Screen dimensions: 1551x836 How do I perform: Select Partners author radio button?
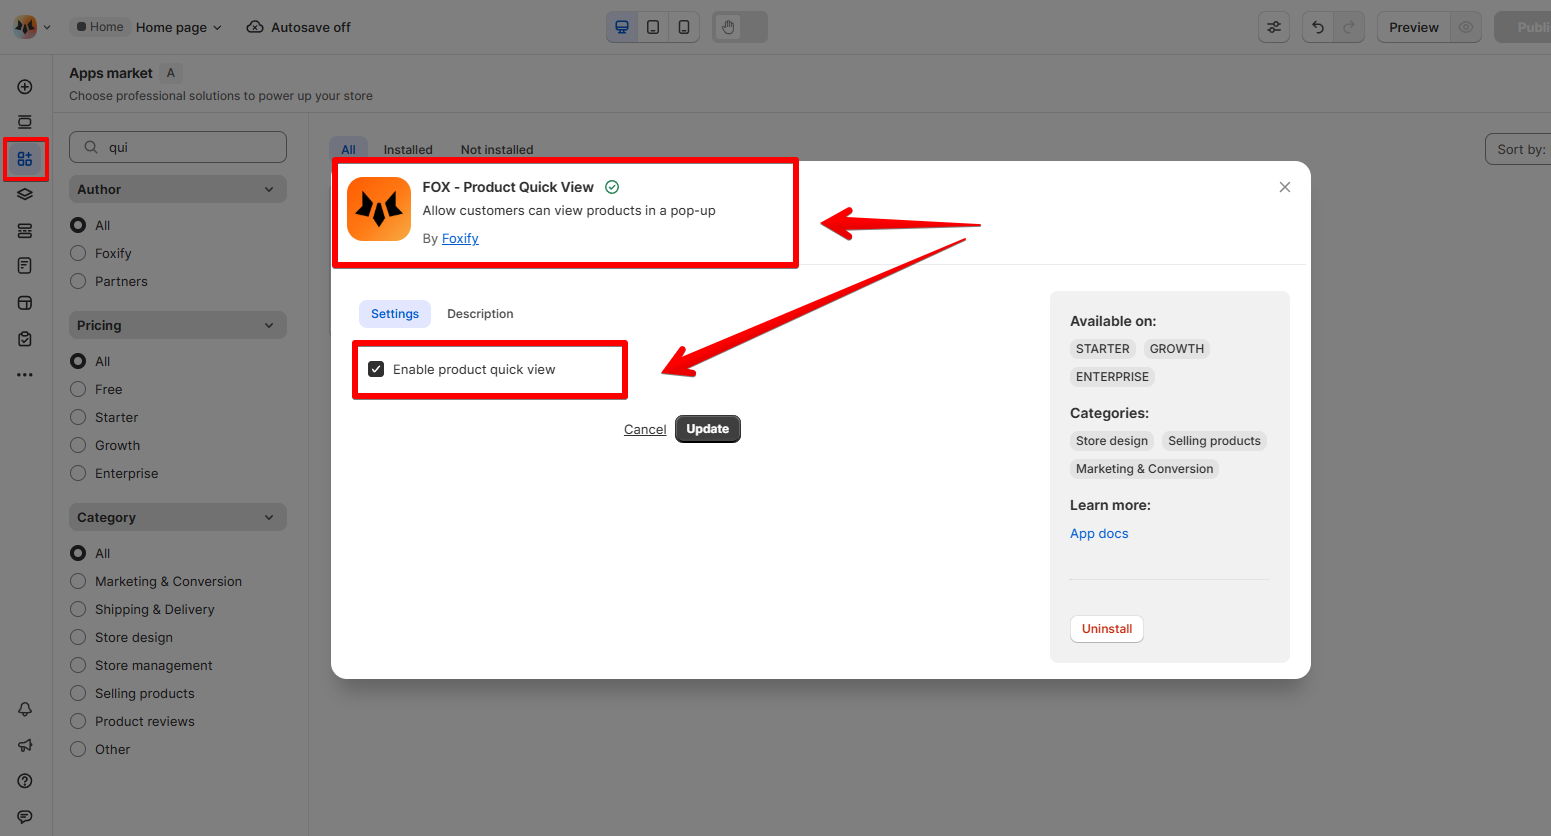pyautogui.click(x=78, y=281)
